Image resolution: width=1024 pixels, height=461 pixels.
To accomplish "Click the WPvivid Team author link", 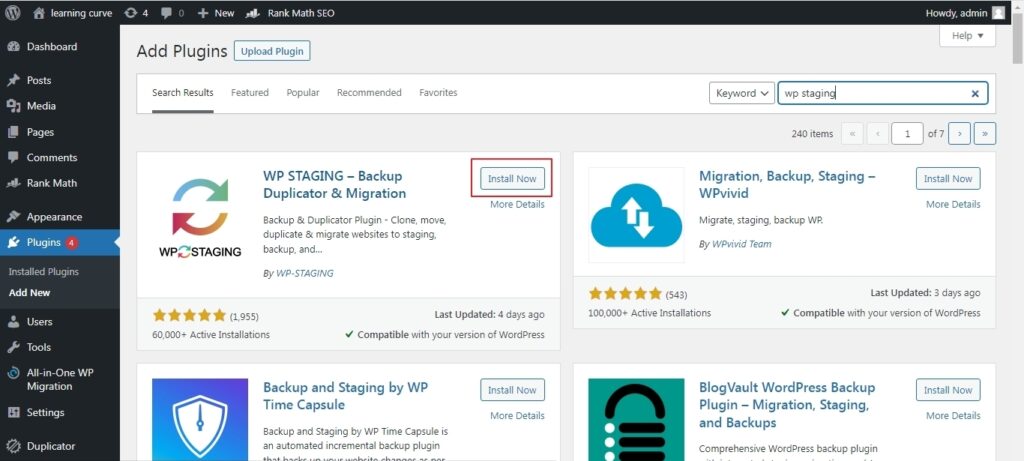I will pyautogui.click(x=741, y=244).
